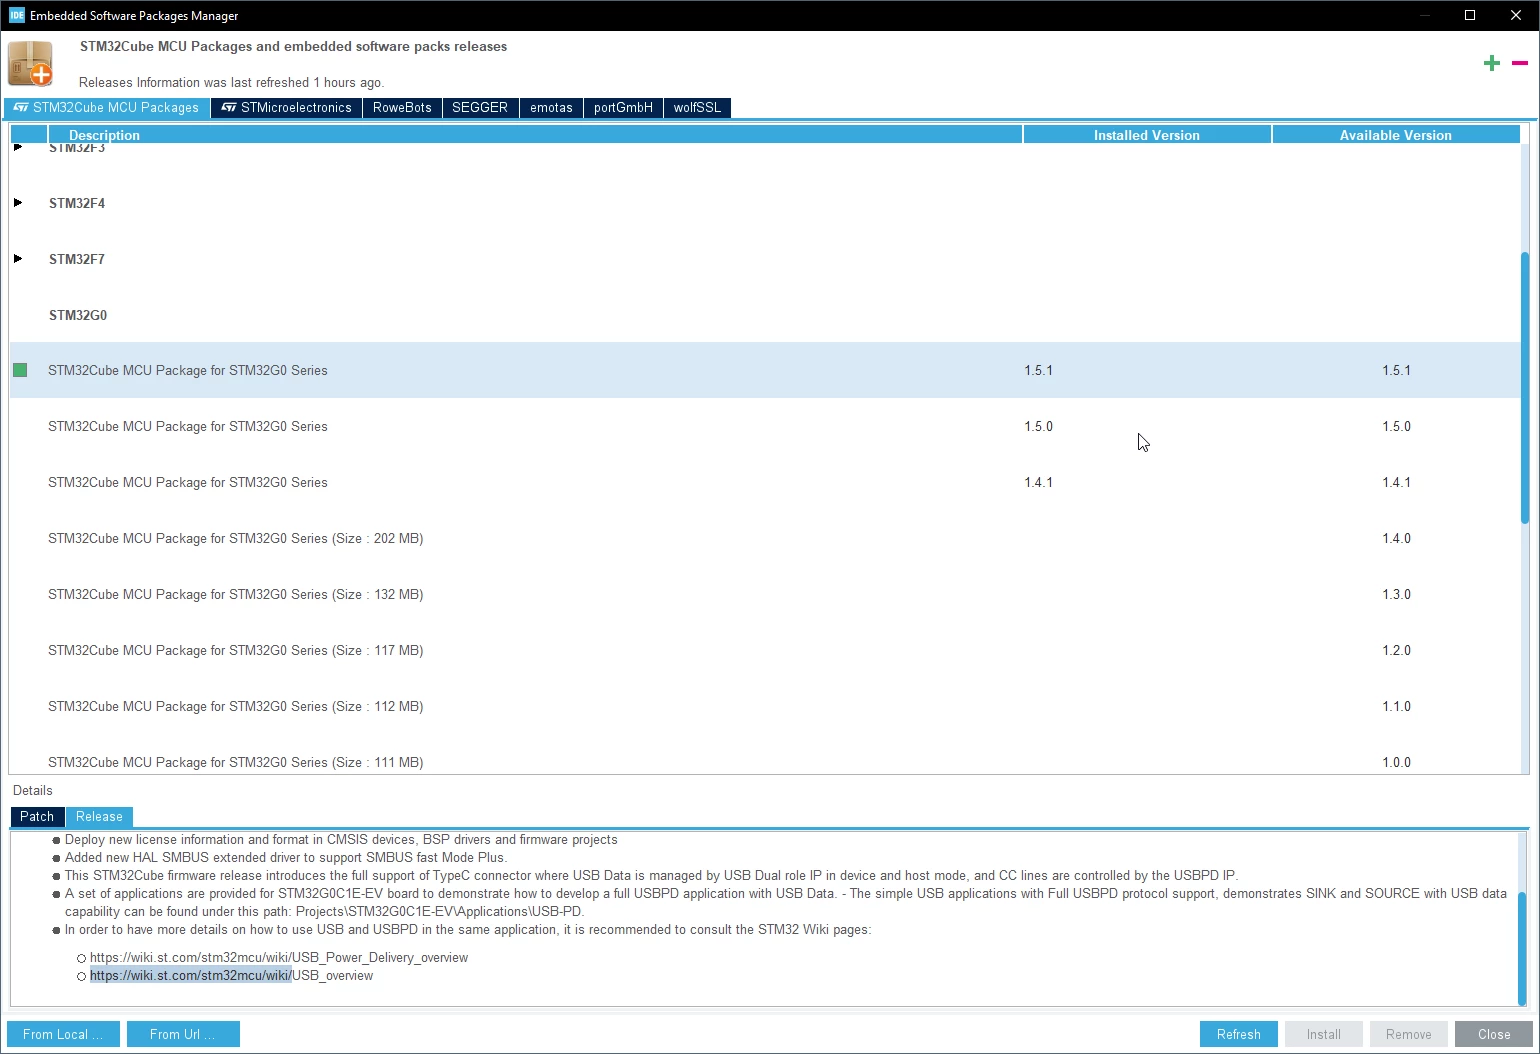Click the Remove button
The image size is (1540, 1054).
(x=1409, y=1034)
